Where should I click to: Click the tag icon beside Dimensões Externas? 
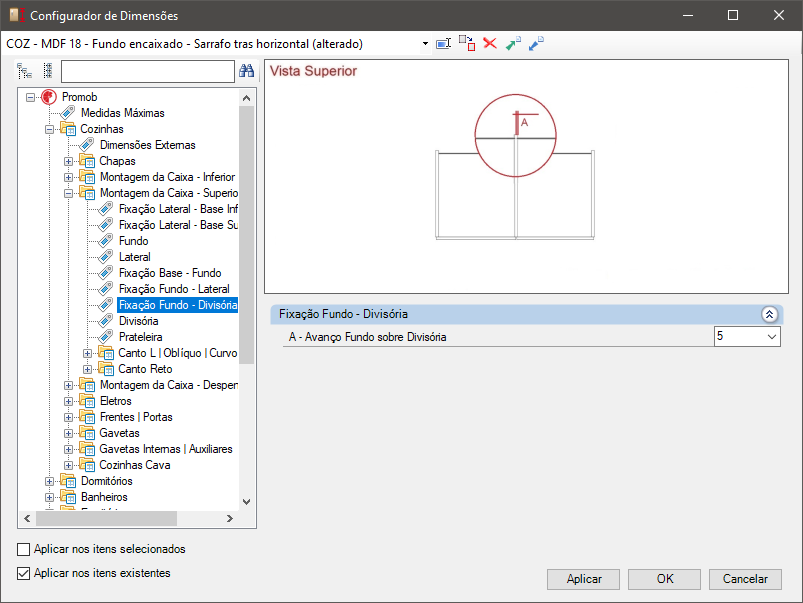click(x=87, y=145)
